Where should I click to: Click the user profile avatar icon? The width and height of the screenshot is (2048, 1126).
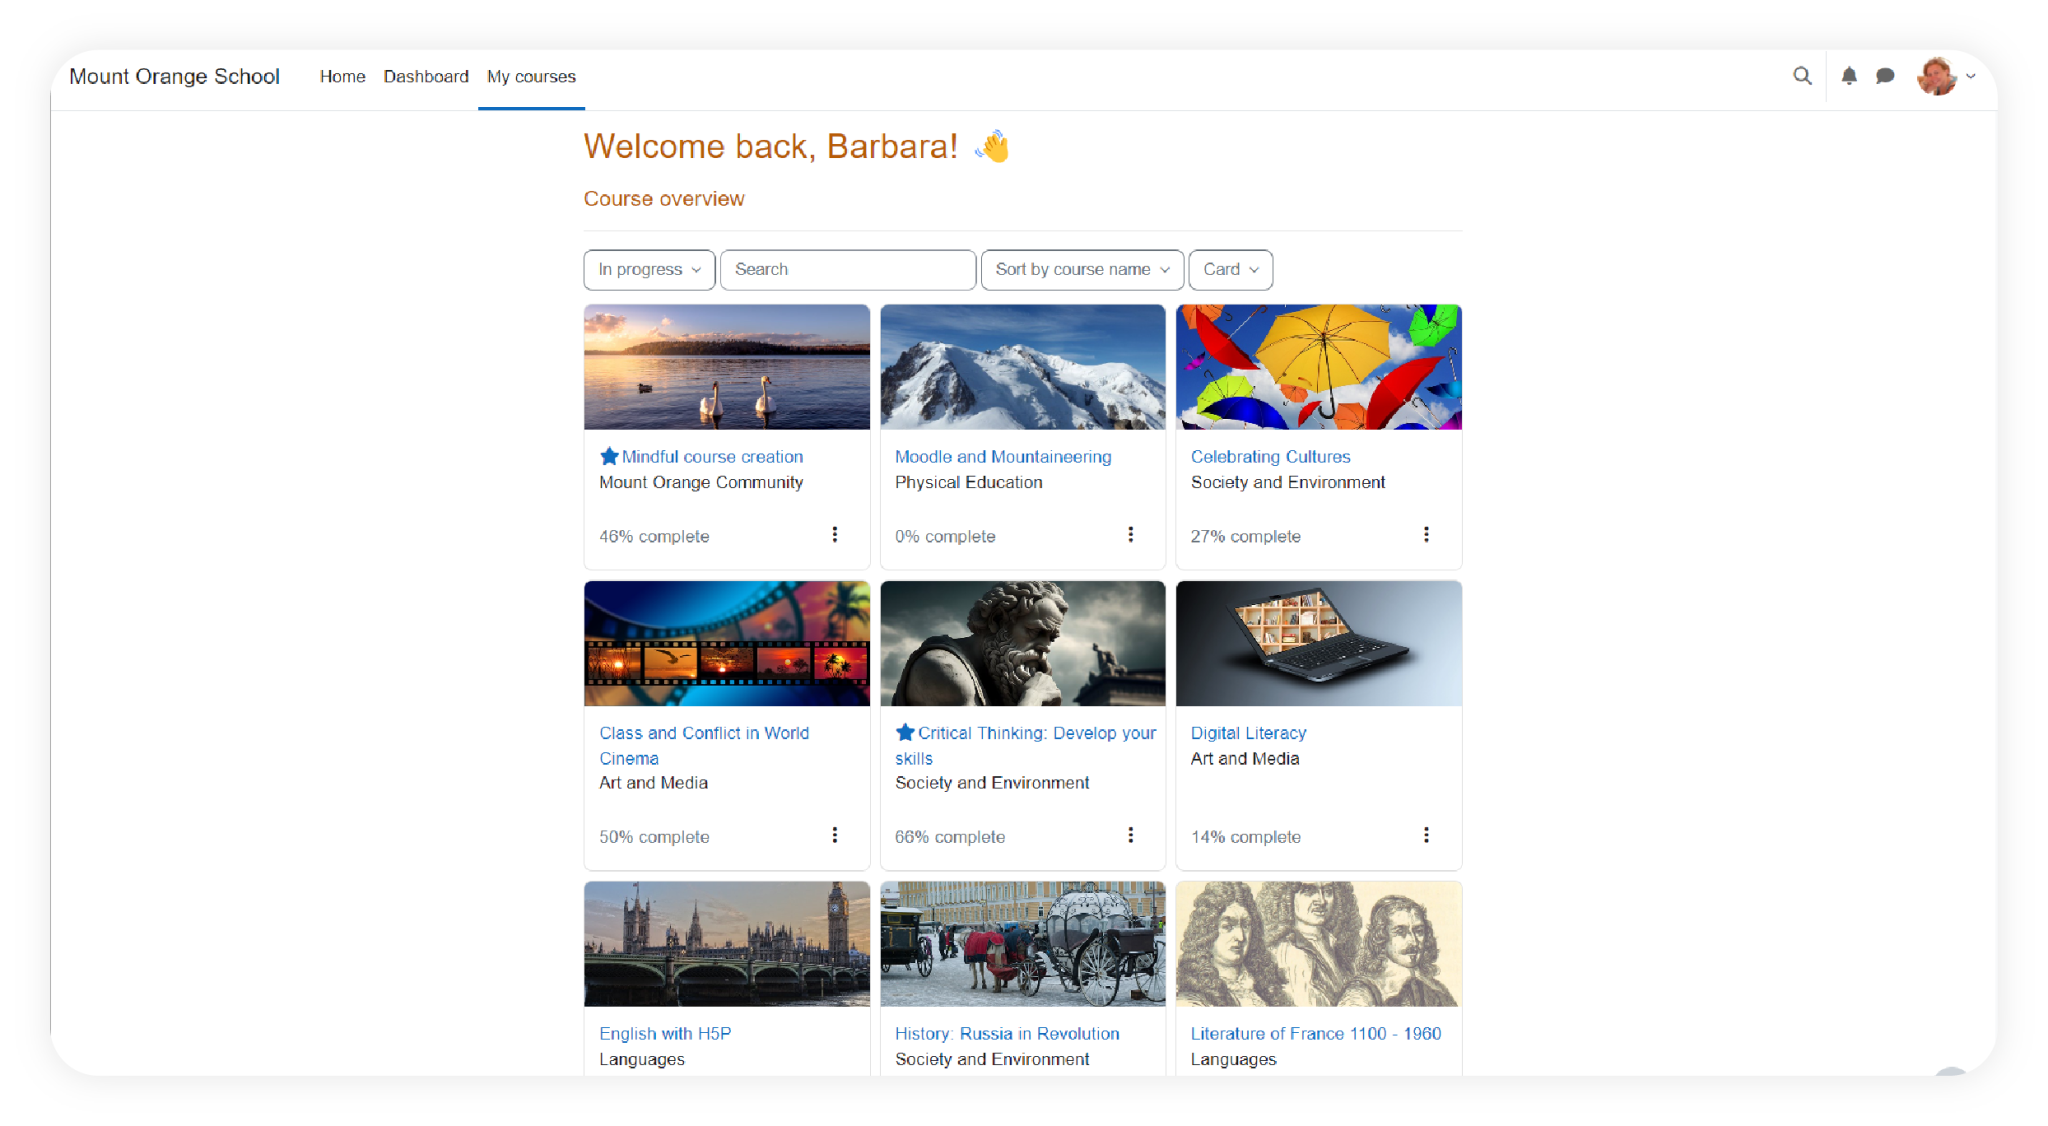point(1937,76)
